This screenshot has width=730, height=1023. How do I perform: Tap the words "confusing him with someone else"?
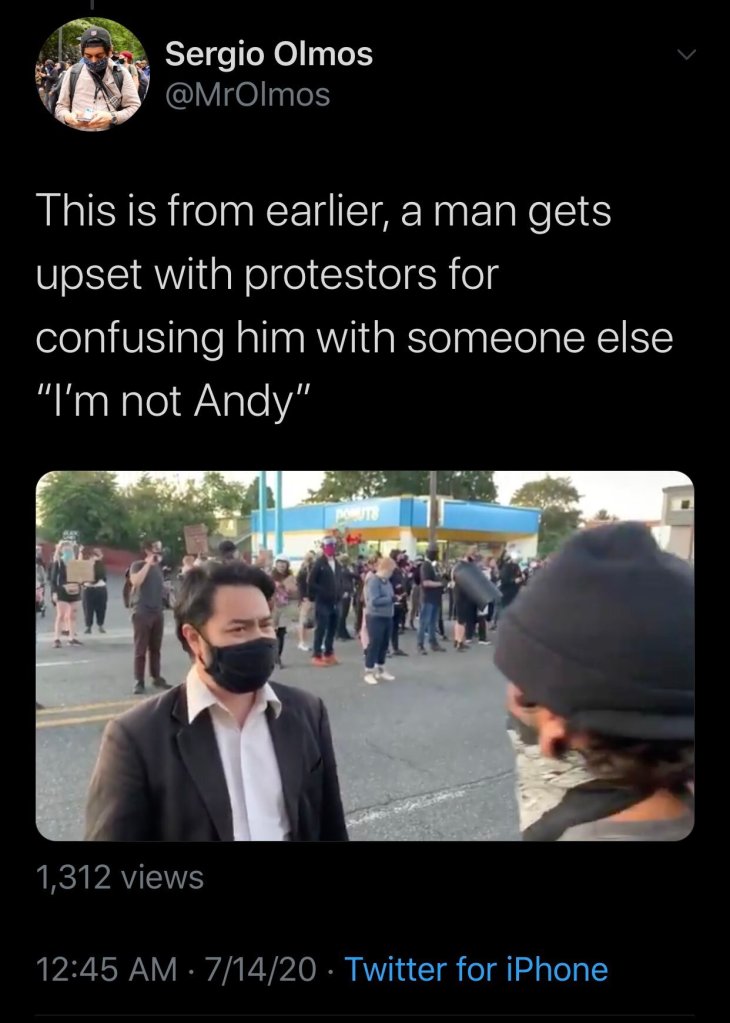click(354, 338)
